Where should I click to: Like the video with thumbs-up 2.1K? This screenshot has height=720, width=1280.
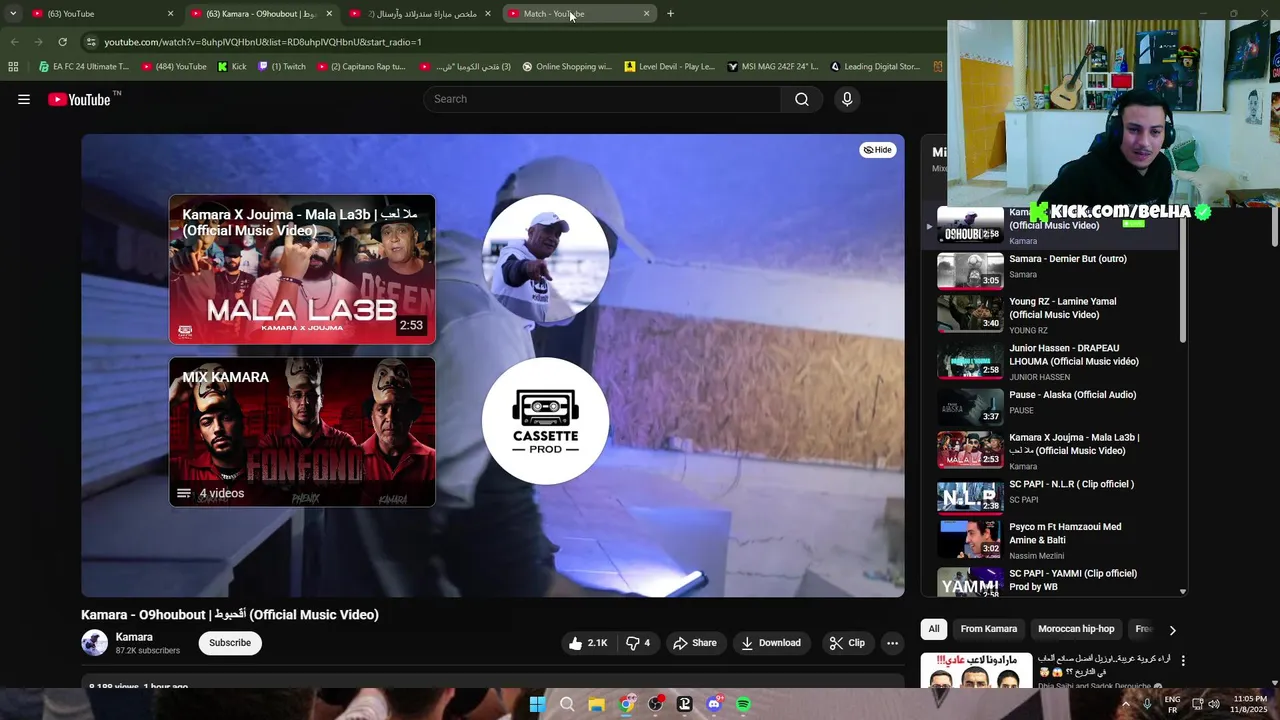point(588,643)
